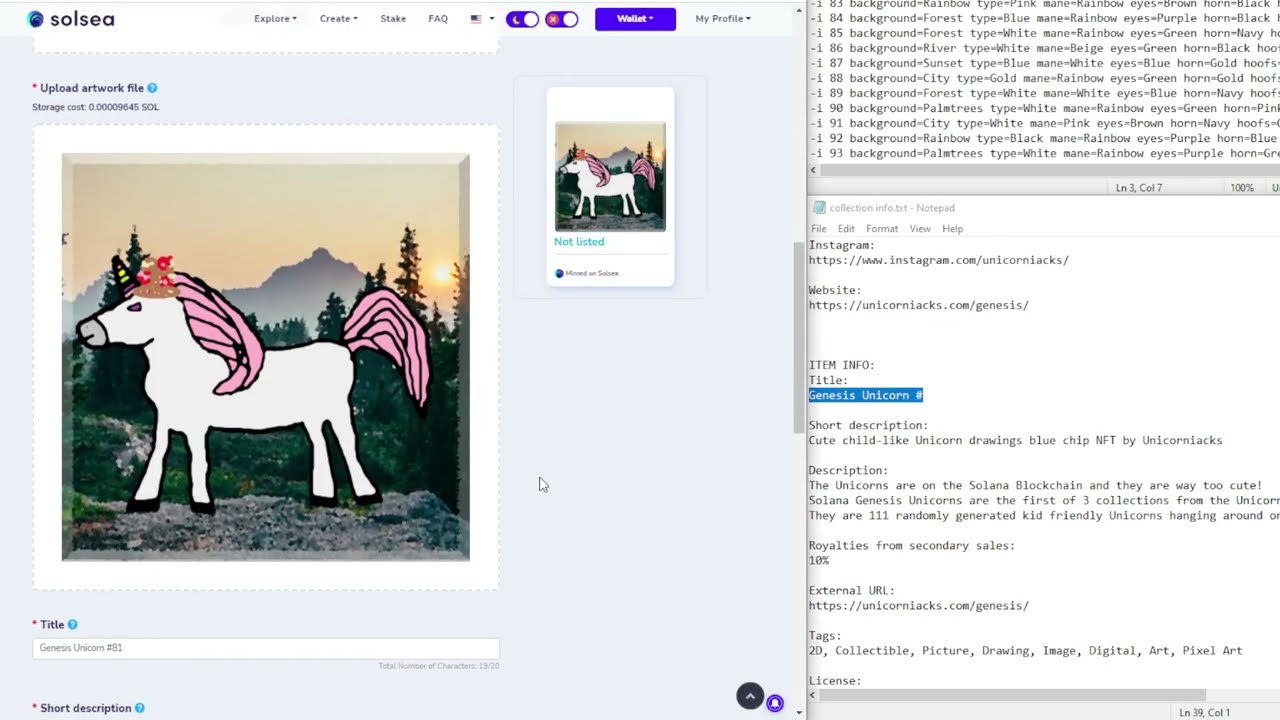Open the Wallet dropdown button

(635, 19)
